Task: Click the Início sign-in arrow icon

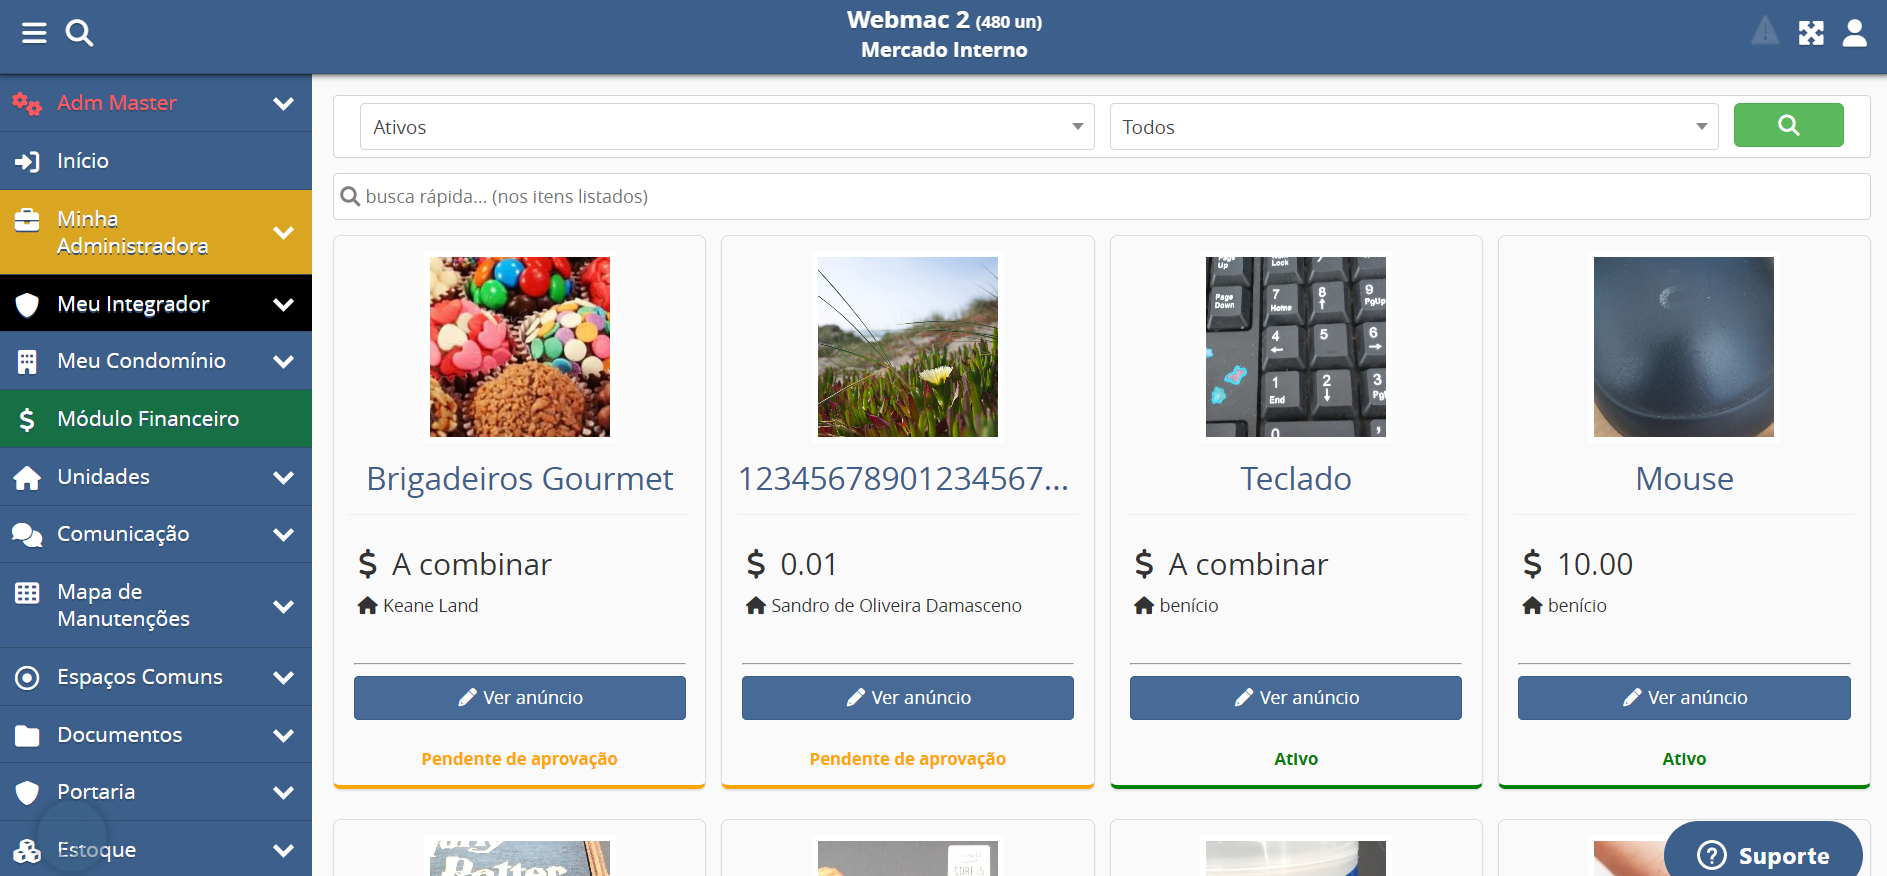Action: [27, 161]
